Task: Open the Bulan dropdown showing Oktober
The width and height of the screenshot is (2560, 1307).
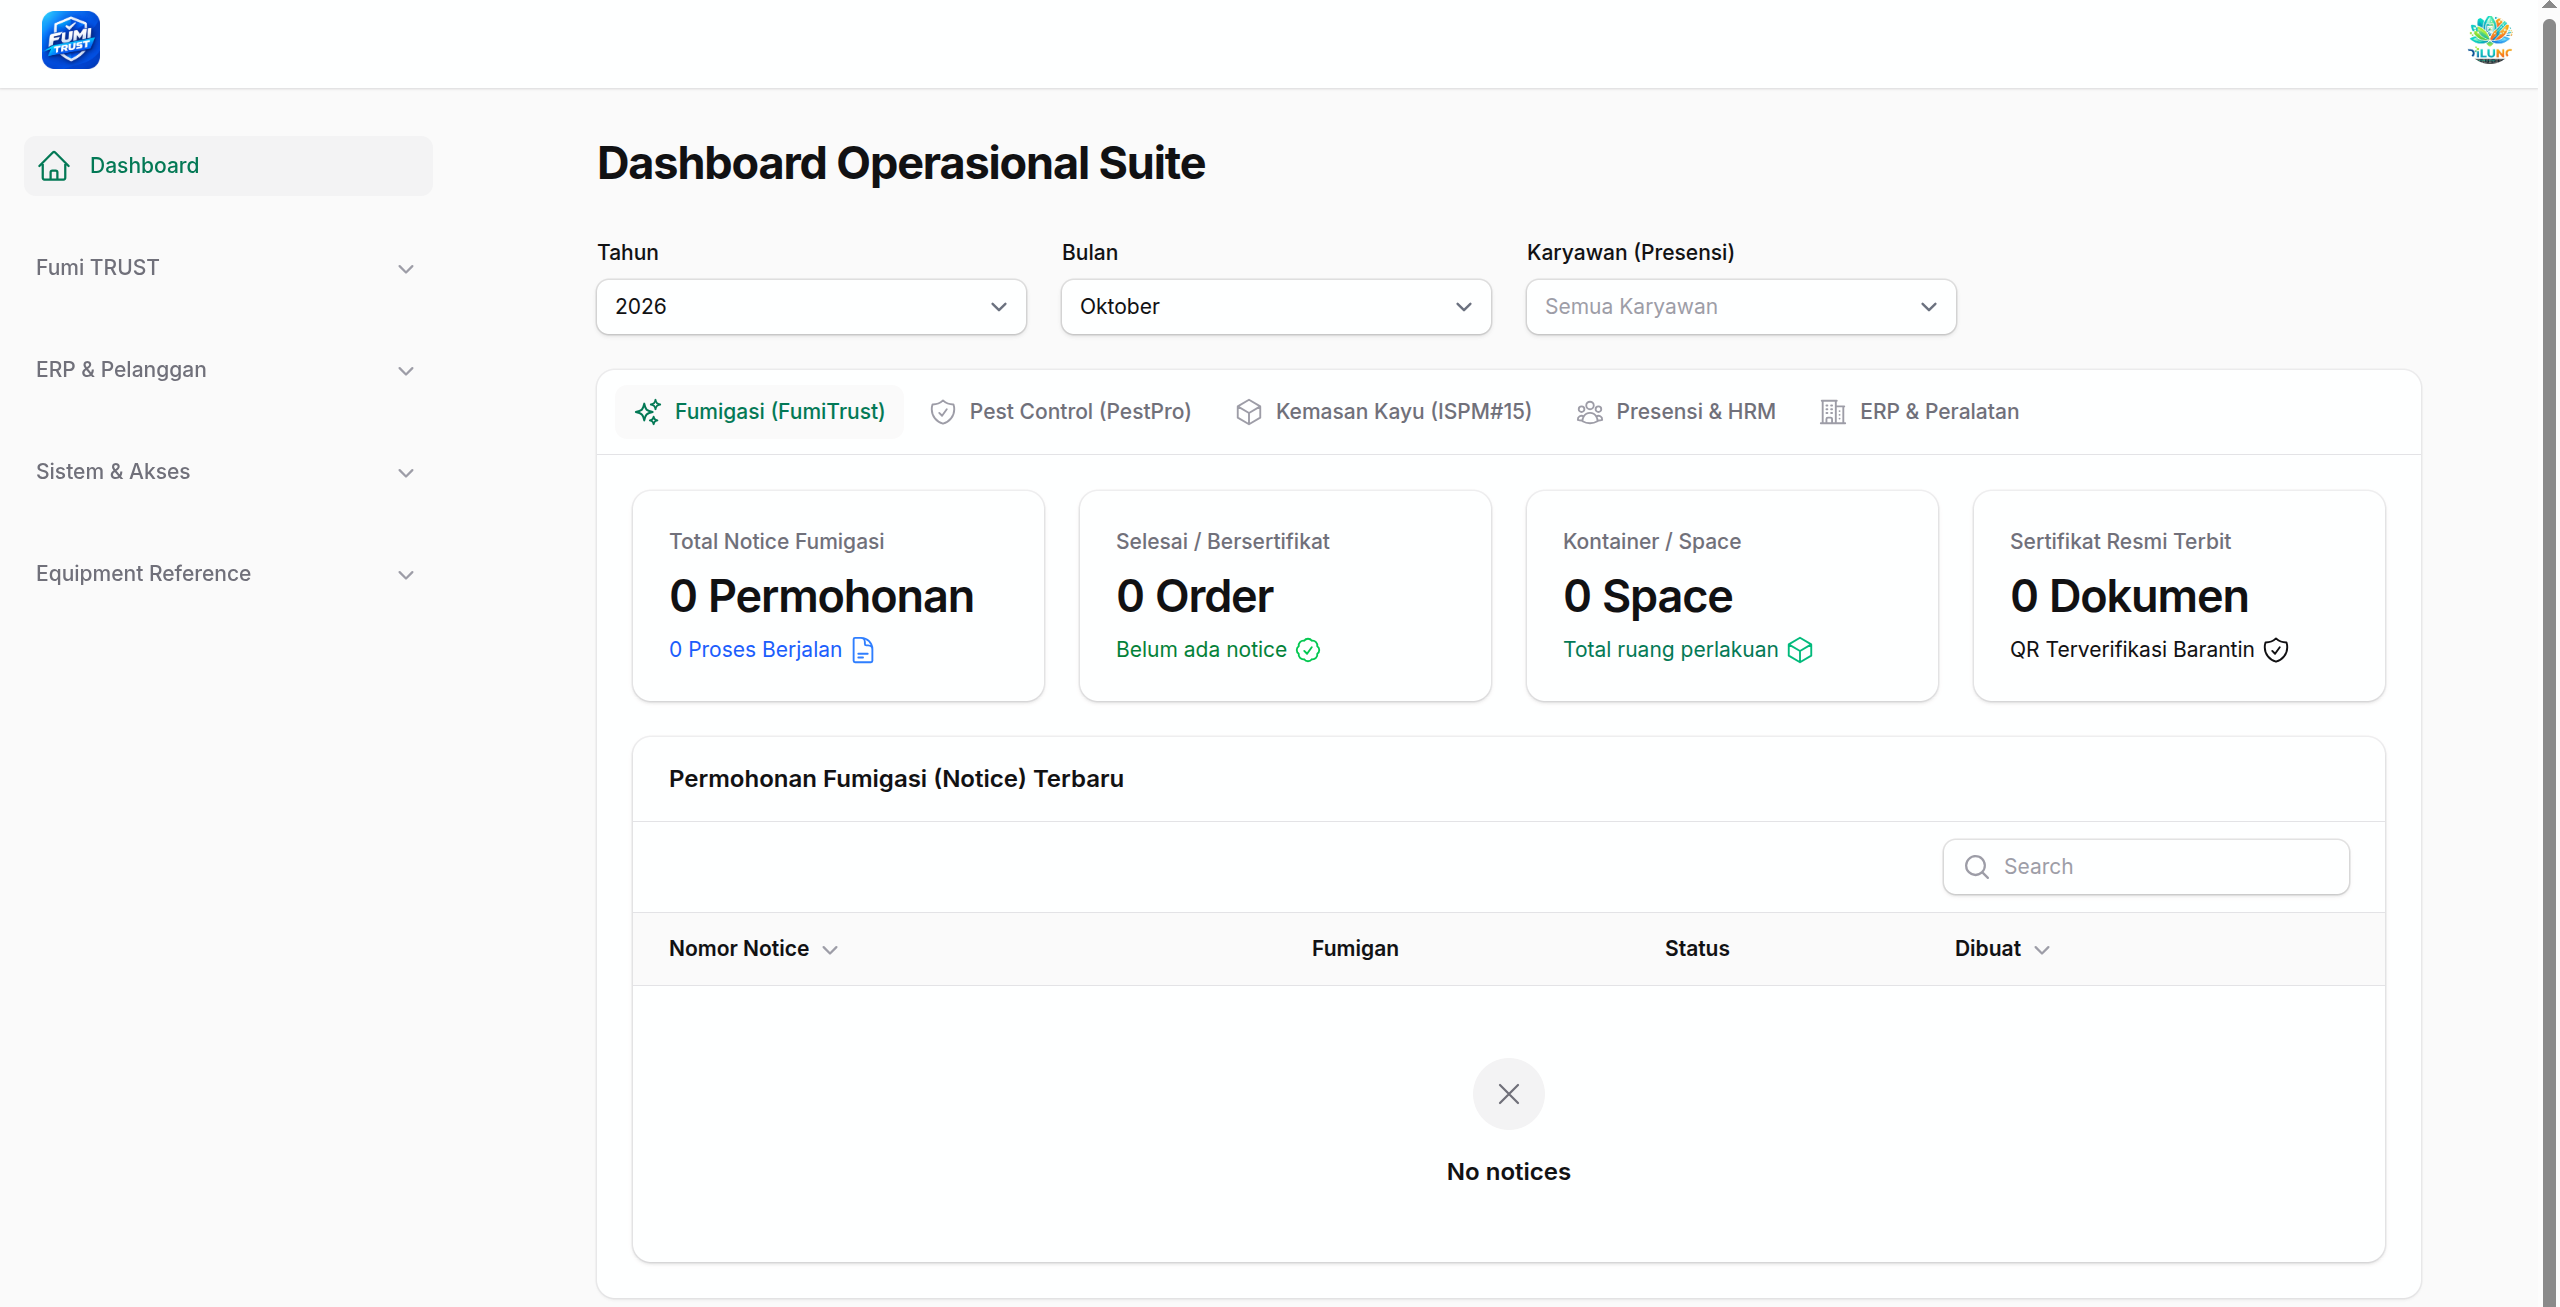Action: tap(1276, 307)
